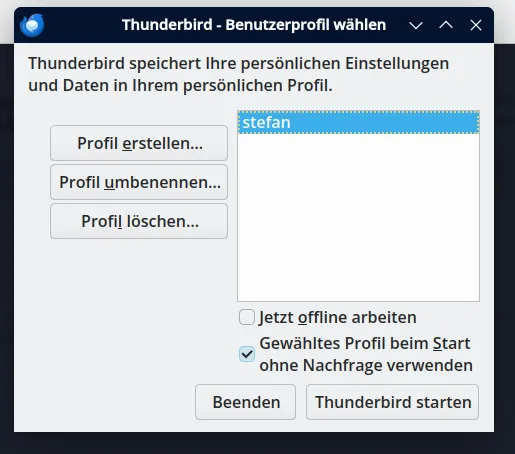Click Beenden to quit
The width and height of the screenshot is (515, 454).
pyautogui.click(x=245, y=402)
